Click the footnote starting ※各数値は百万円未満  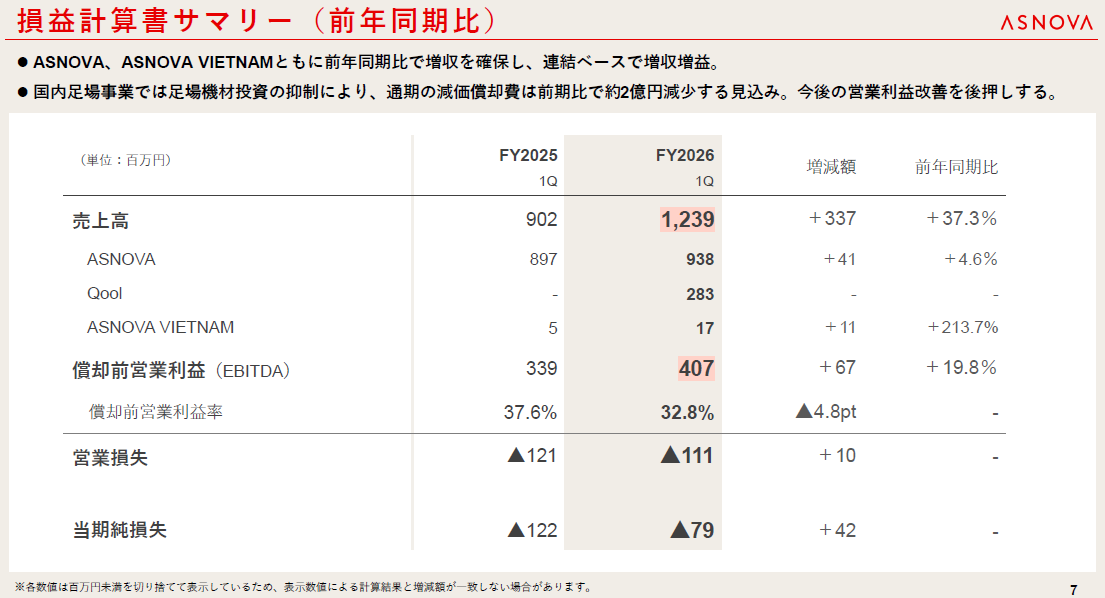tap(304, 587)
